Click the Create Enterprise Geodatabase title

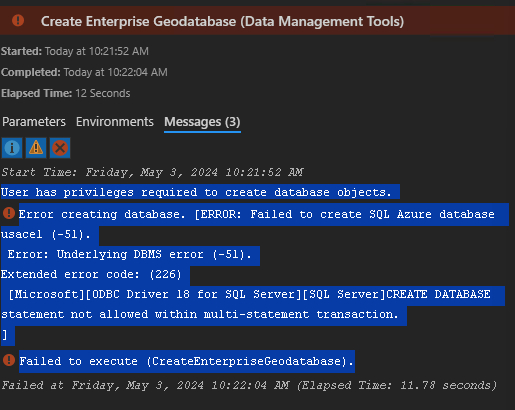click(222, 21)
